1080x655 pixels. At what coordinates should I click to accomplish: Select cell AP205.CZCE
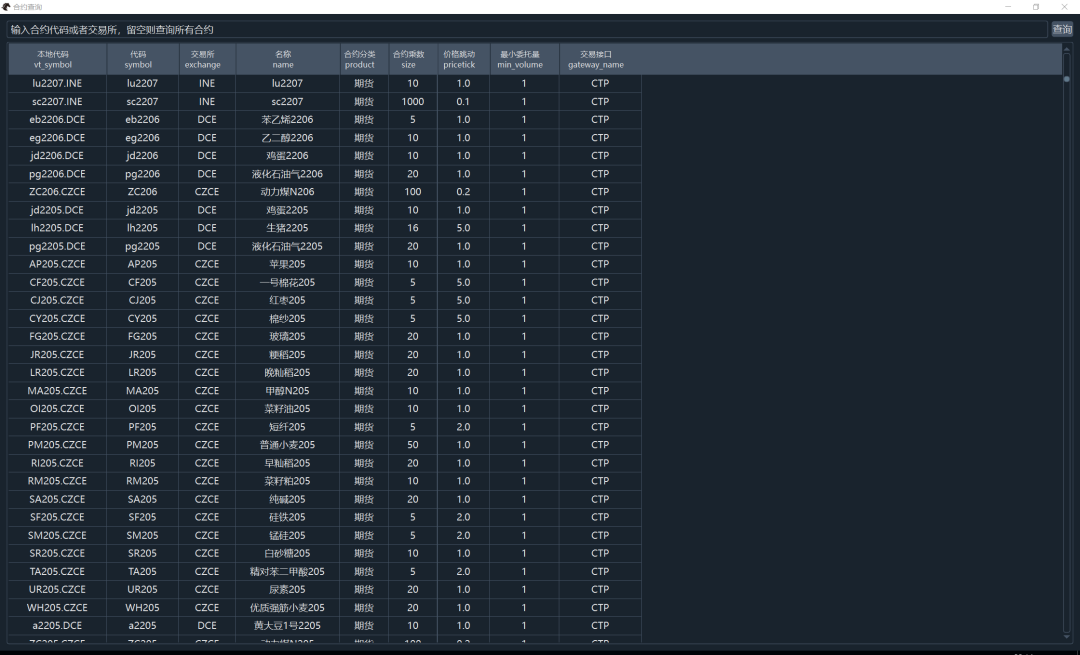(x=57, y=264)
